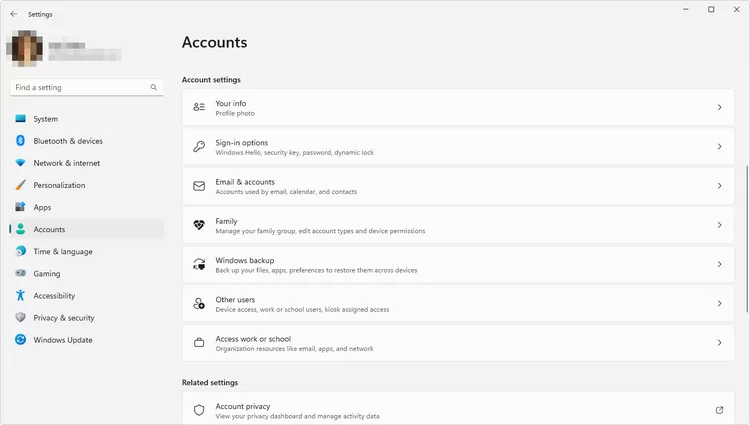The image size is (750, 425).
Task: Click the Windows backup icon
Action: click(199, 264)
